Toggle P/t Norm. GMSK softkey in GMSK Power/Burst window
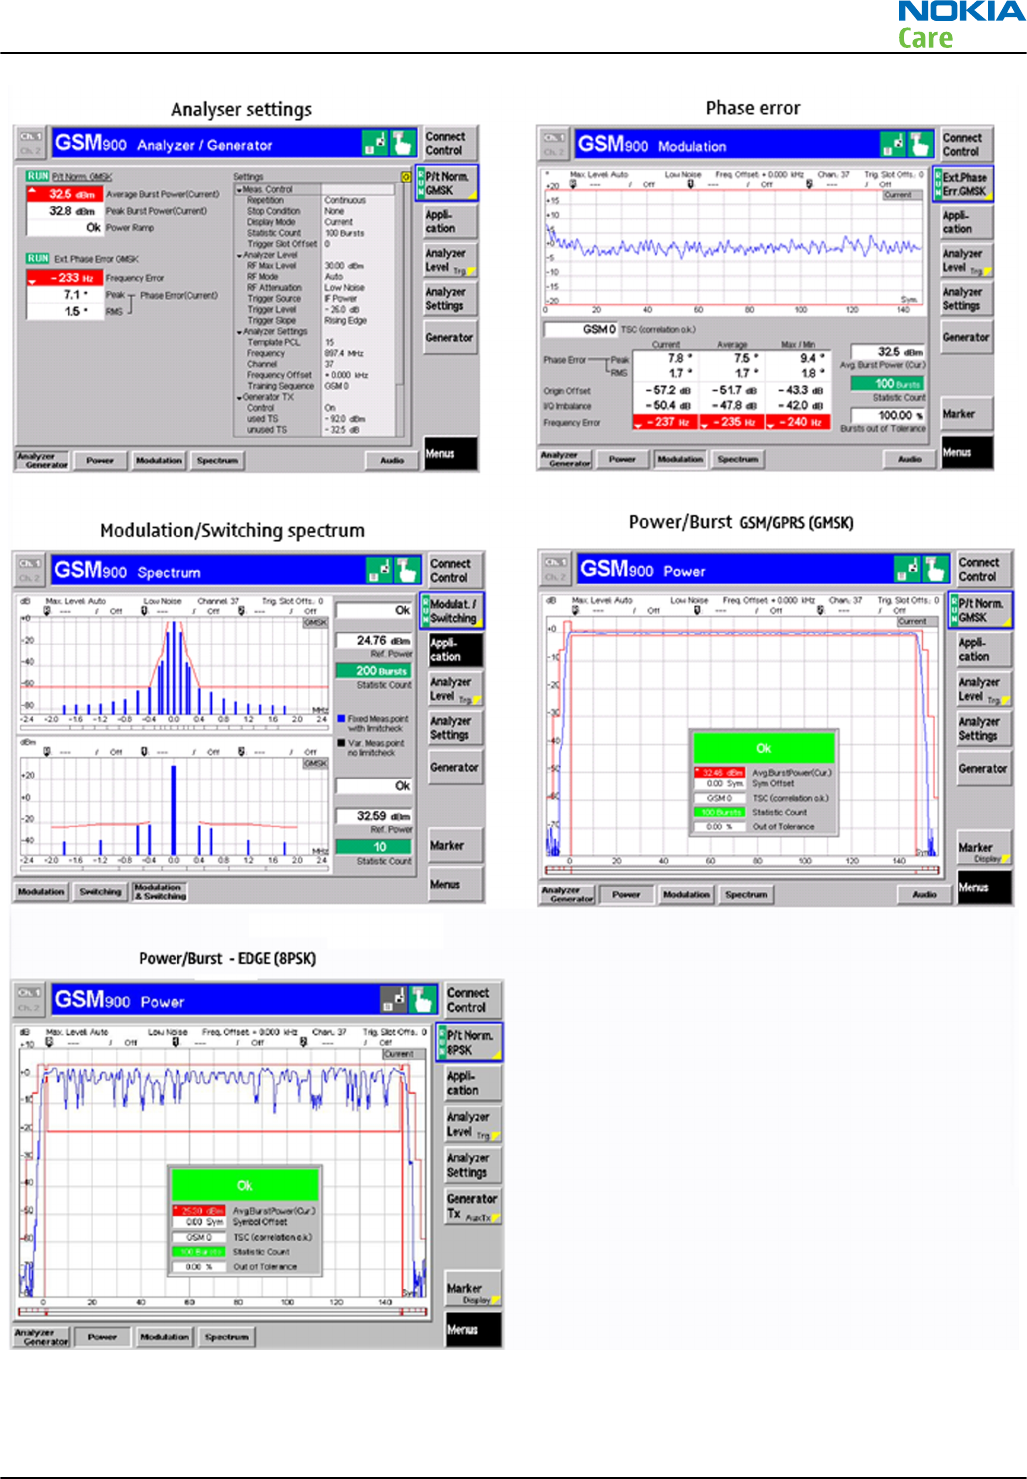The image size is (1027, 1479). coord(980,610)
